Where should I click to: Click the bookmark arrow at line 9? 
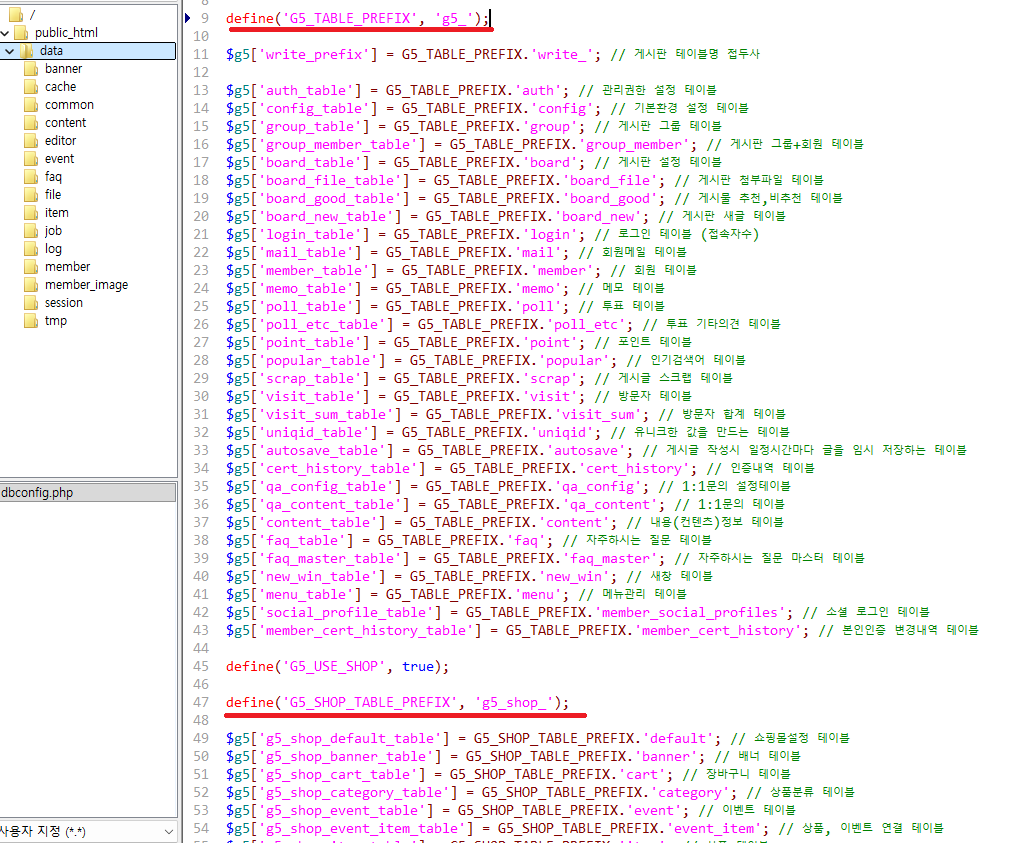click(188, 18)
